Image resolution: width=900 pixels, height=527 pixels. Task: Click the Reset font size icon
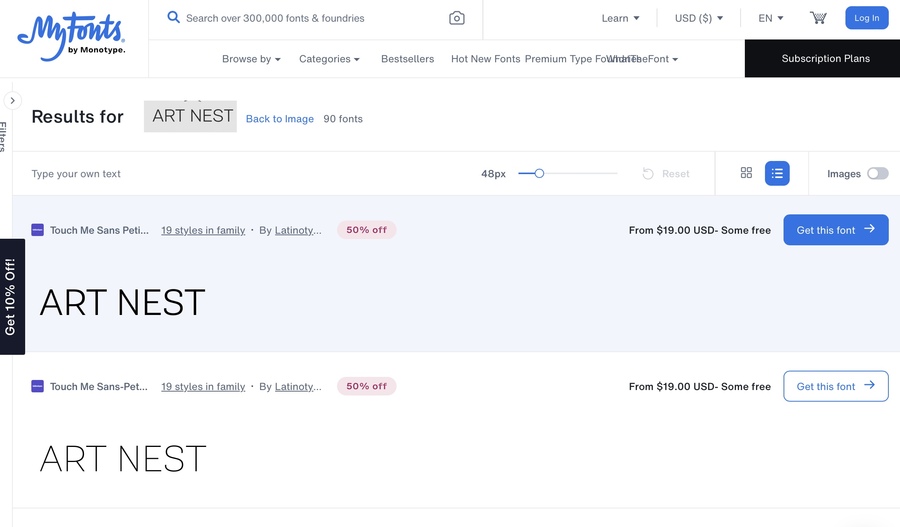[x=648, y=174]
